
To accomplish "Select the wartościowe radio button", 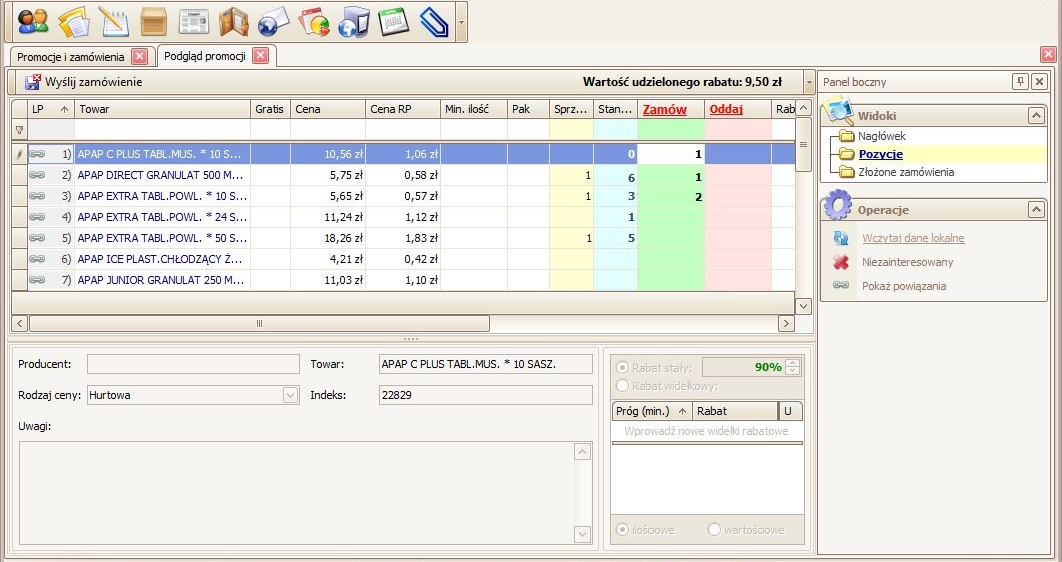I will point(714,530).
